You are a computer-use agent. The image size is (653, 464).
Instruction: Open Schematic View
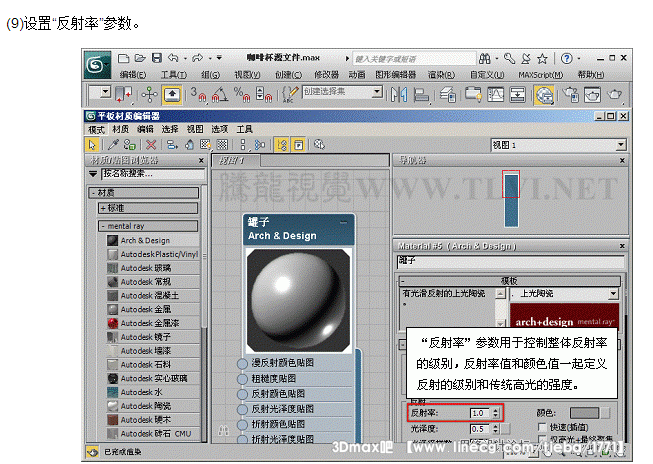pos(517,95)
